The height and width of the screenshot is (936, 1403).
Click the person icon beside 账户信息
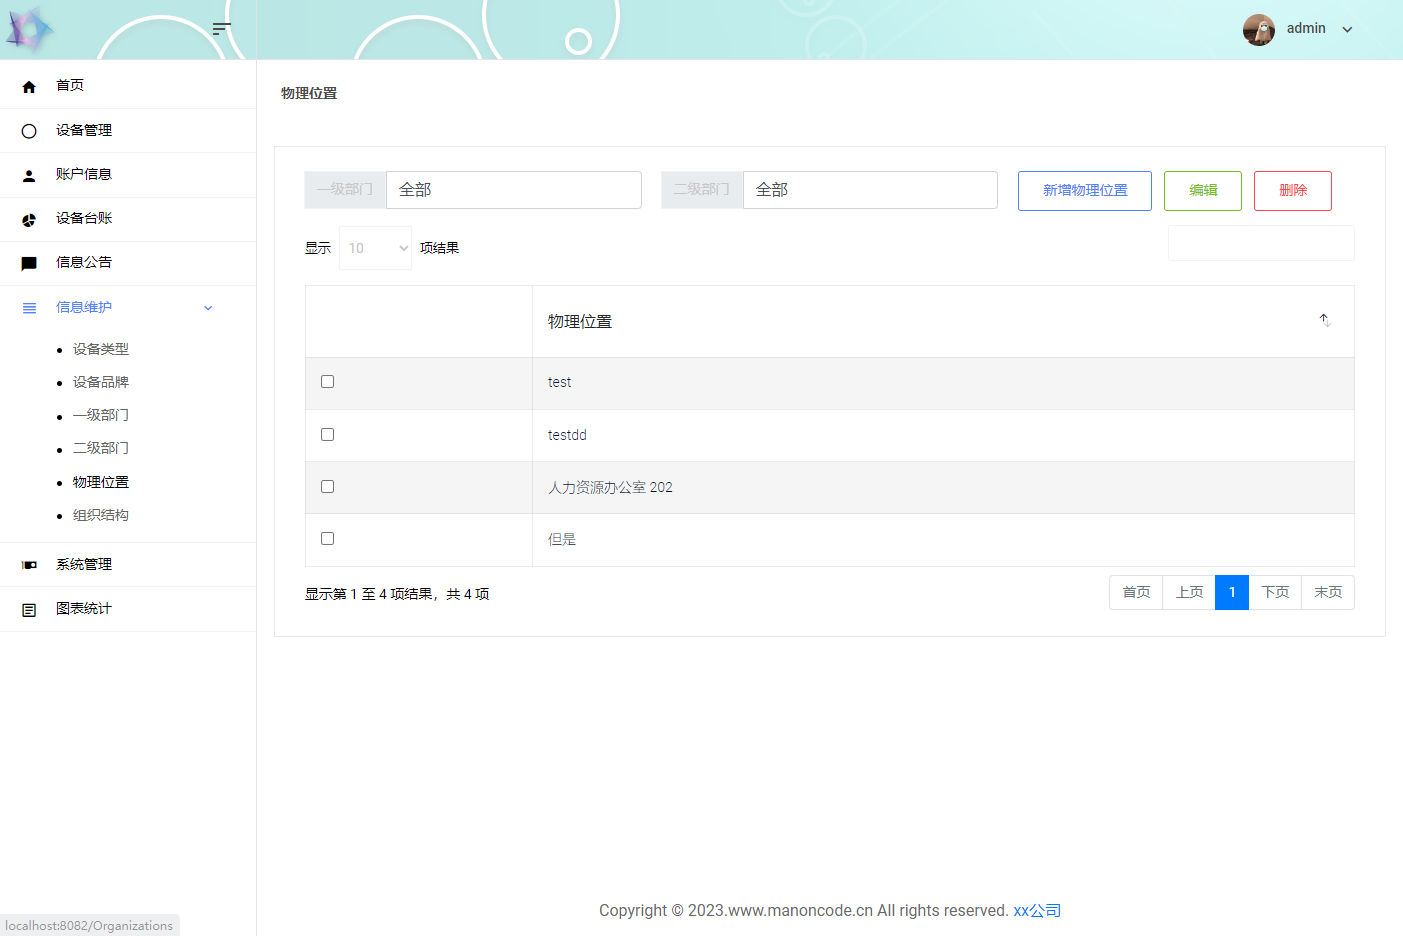click(x=29, y=175)
